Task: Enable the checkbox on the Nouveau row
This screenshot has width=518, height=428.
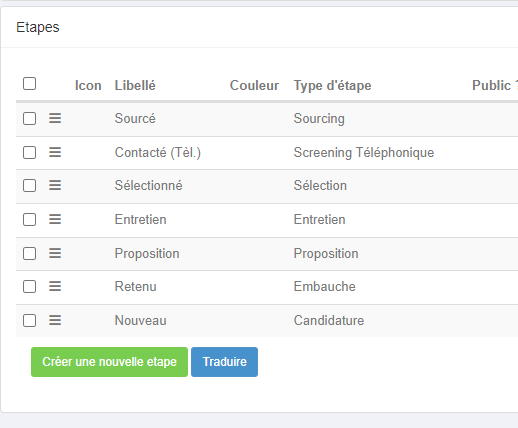Action: click(x=29, y=321)
